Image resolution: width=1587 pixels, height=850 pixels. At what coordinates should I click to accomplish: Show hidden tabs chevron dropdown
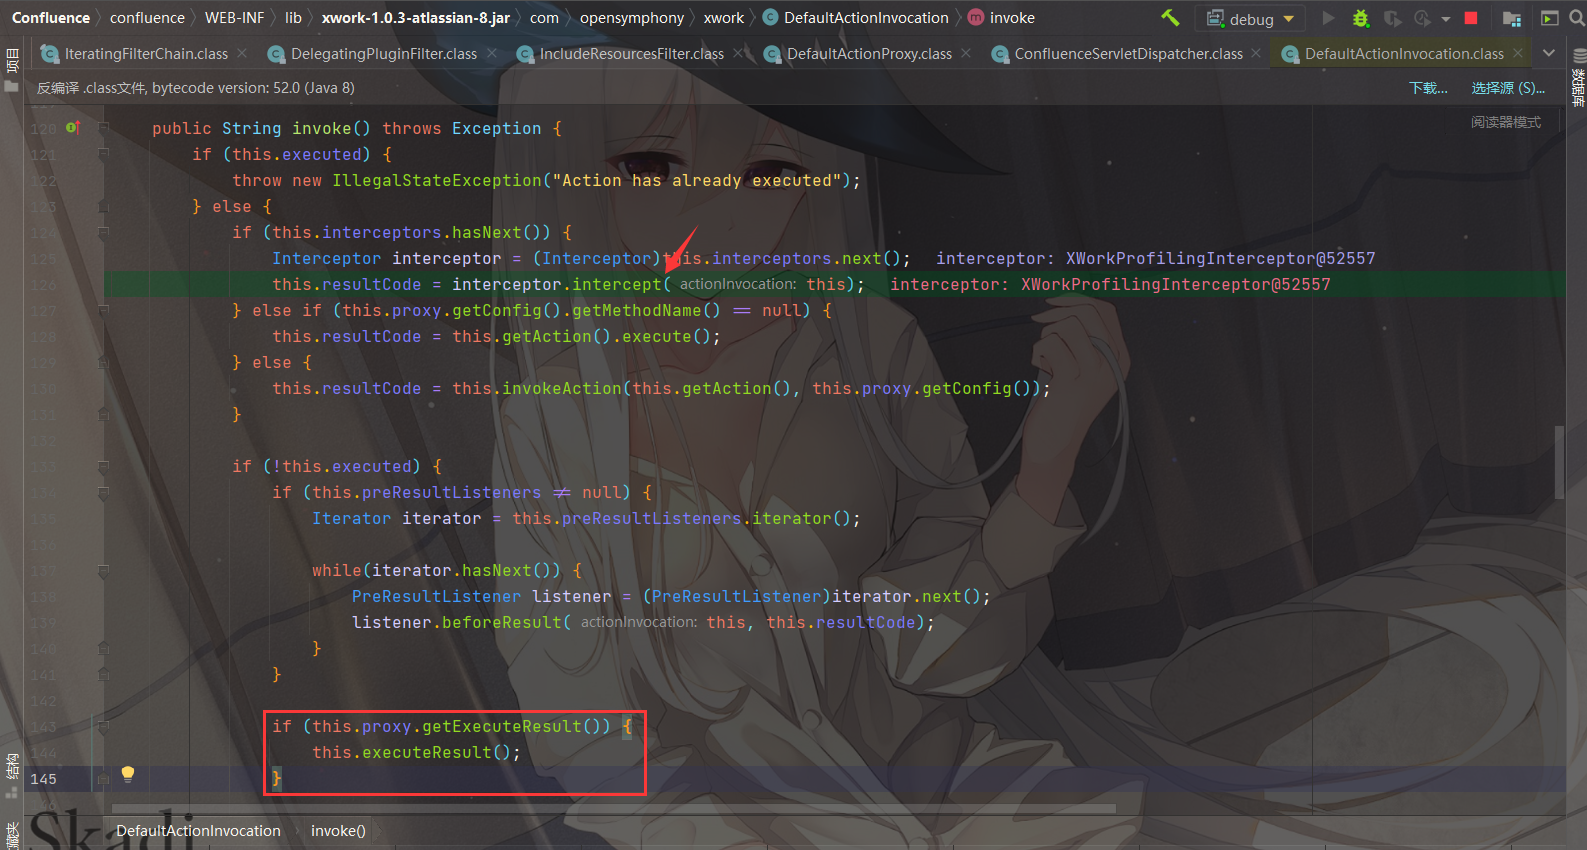click(x=1549, y=53)
